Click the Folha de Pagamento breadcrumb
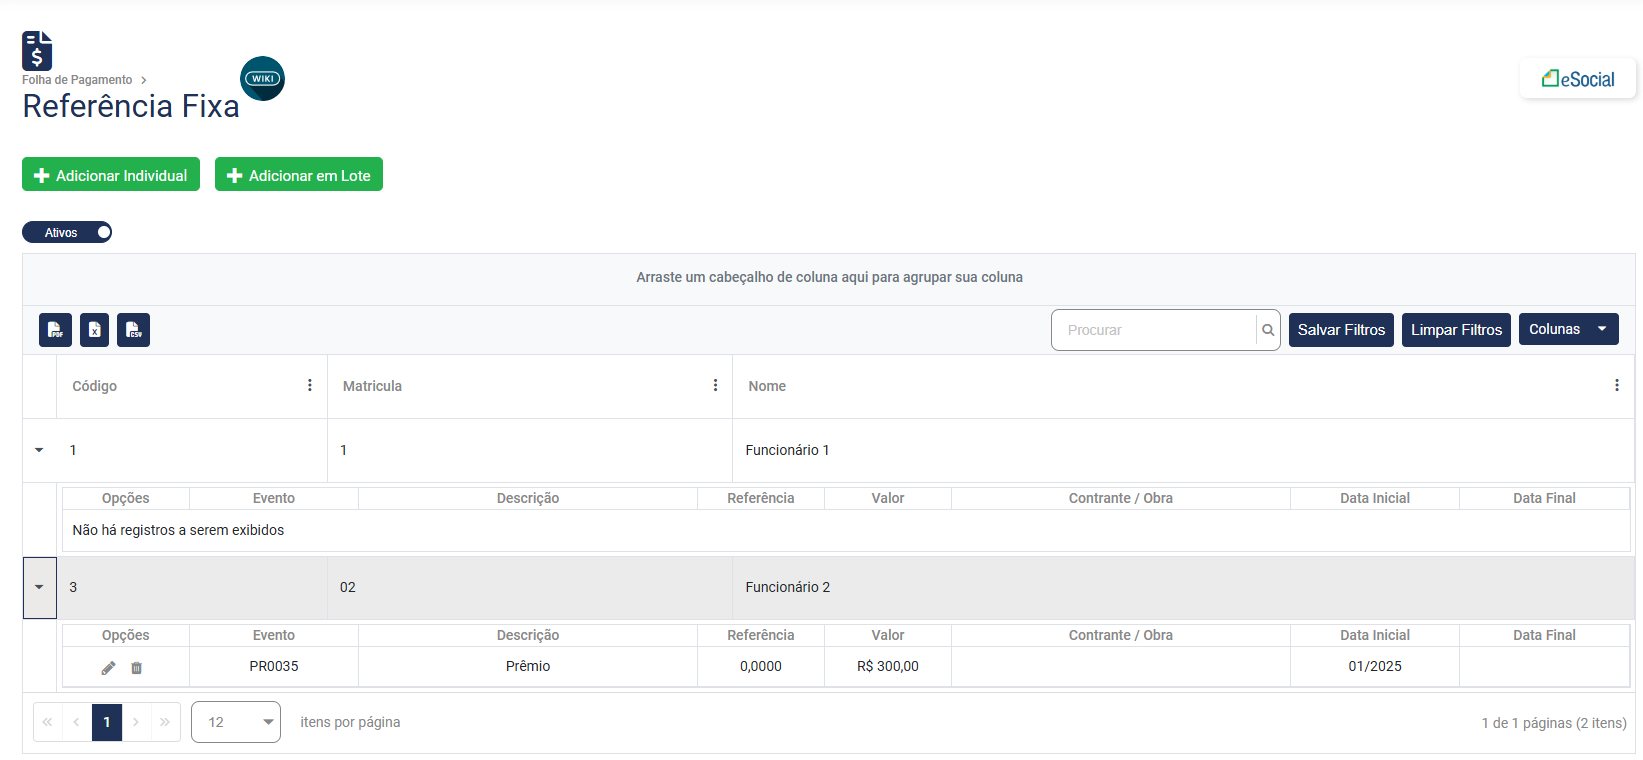This screenshot has height=760, width=1643. click(x=77, y=80)
